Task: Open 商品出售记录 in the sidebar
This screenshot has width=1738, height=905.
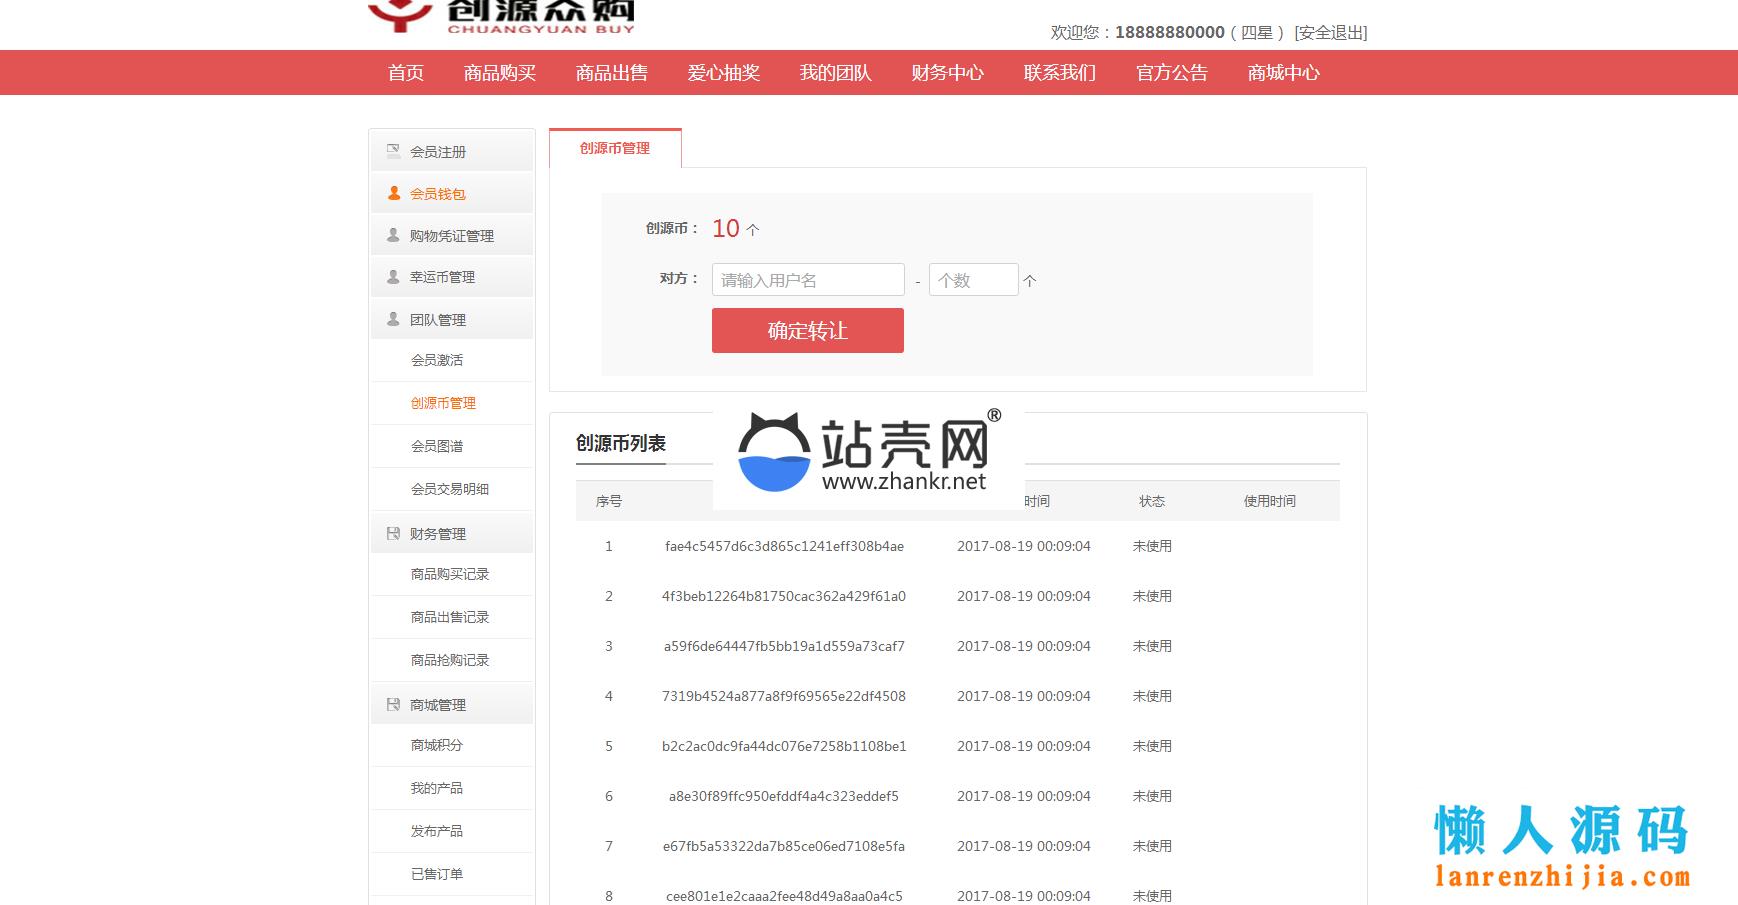Action: [x=450, y=617]
